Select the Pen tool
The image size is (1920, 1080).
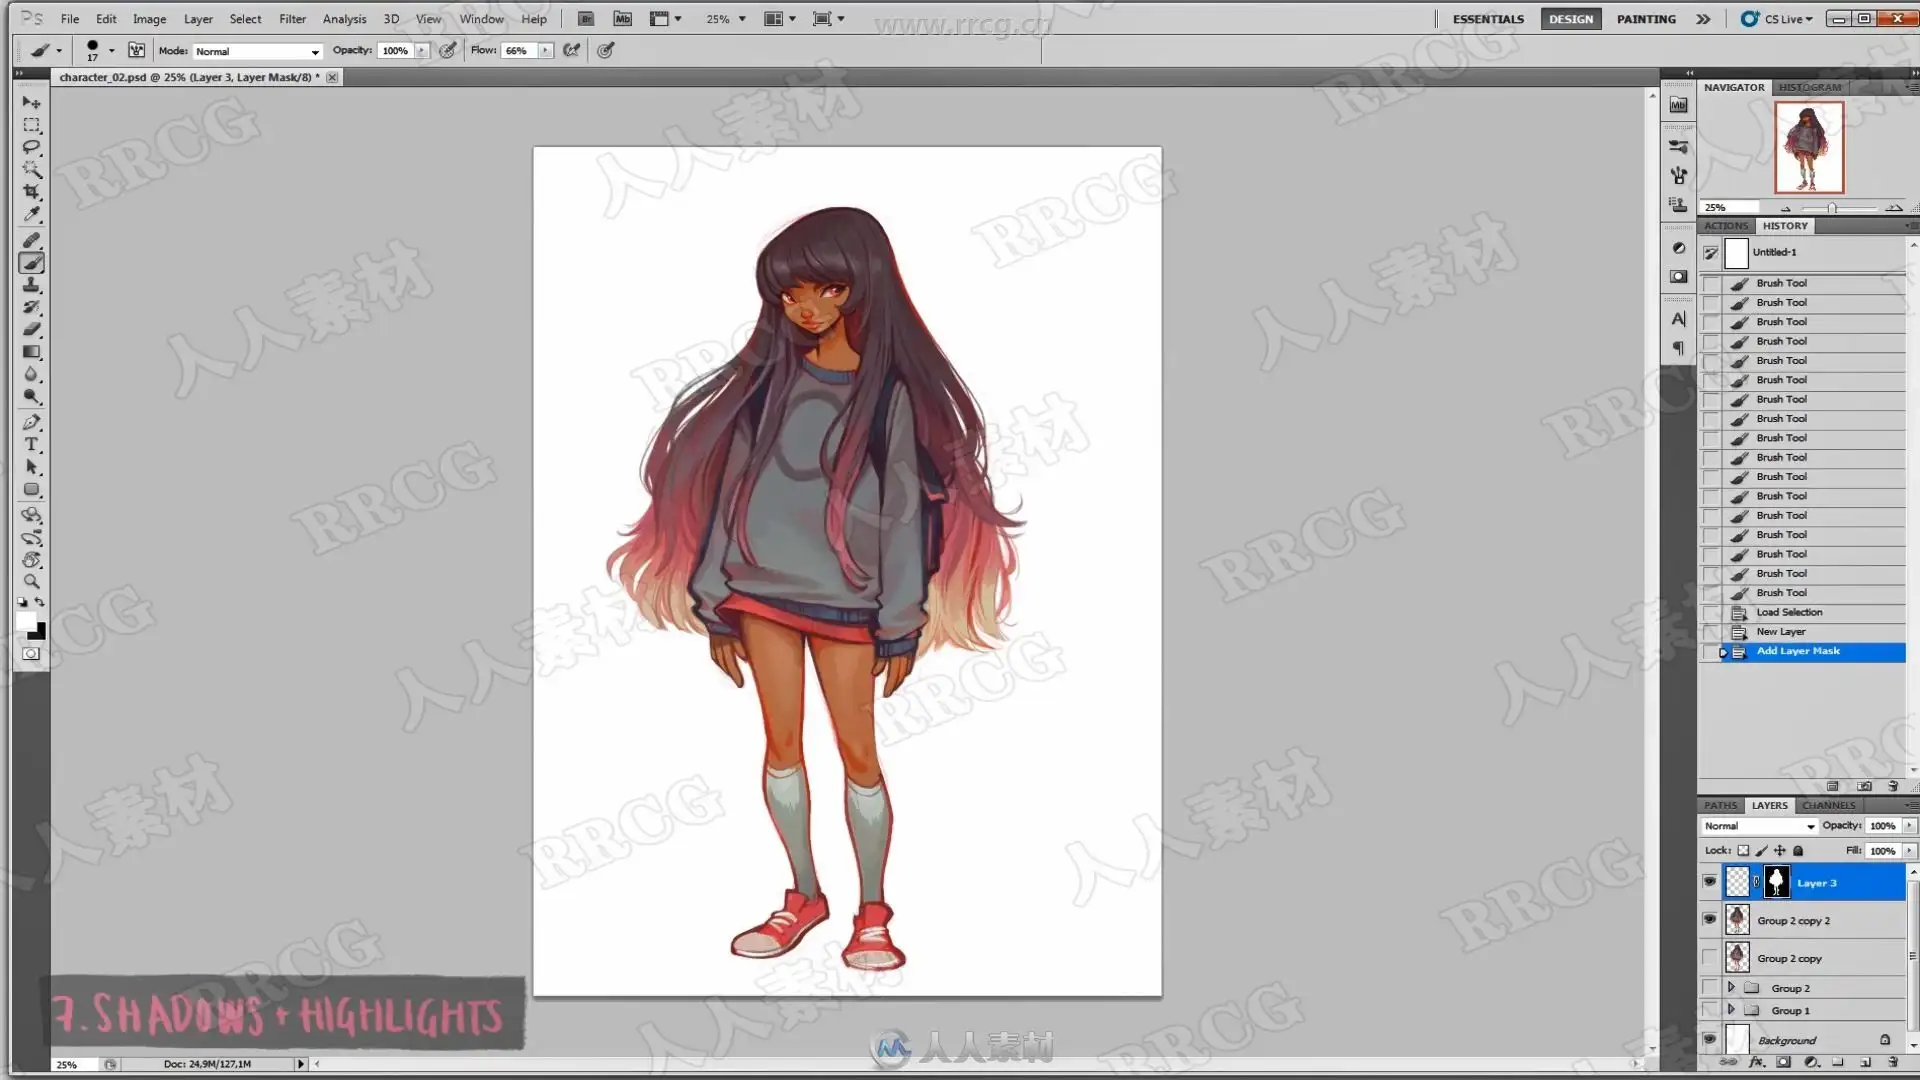[32, 422]
